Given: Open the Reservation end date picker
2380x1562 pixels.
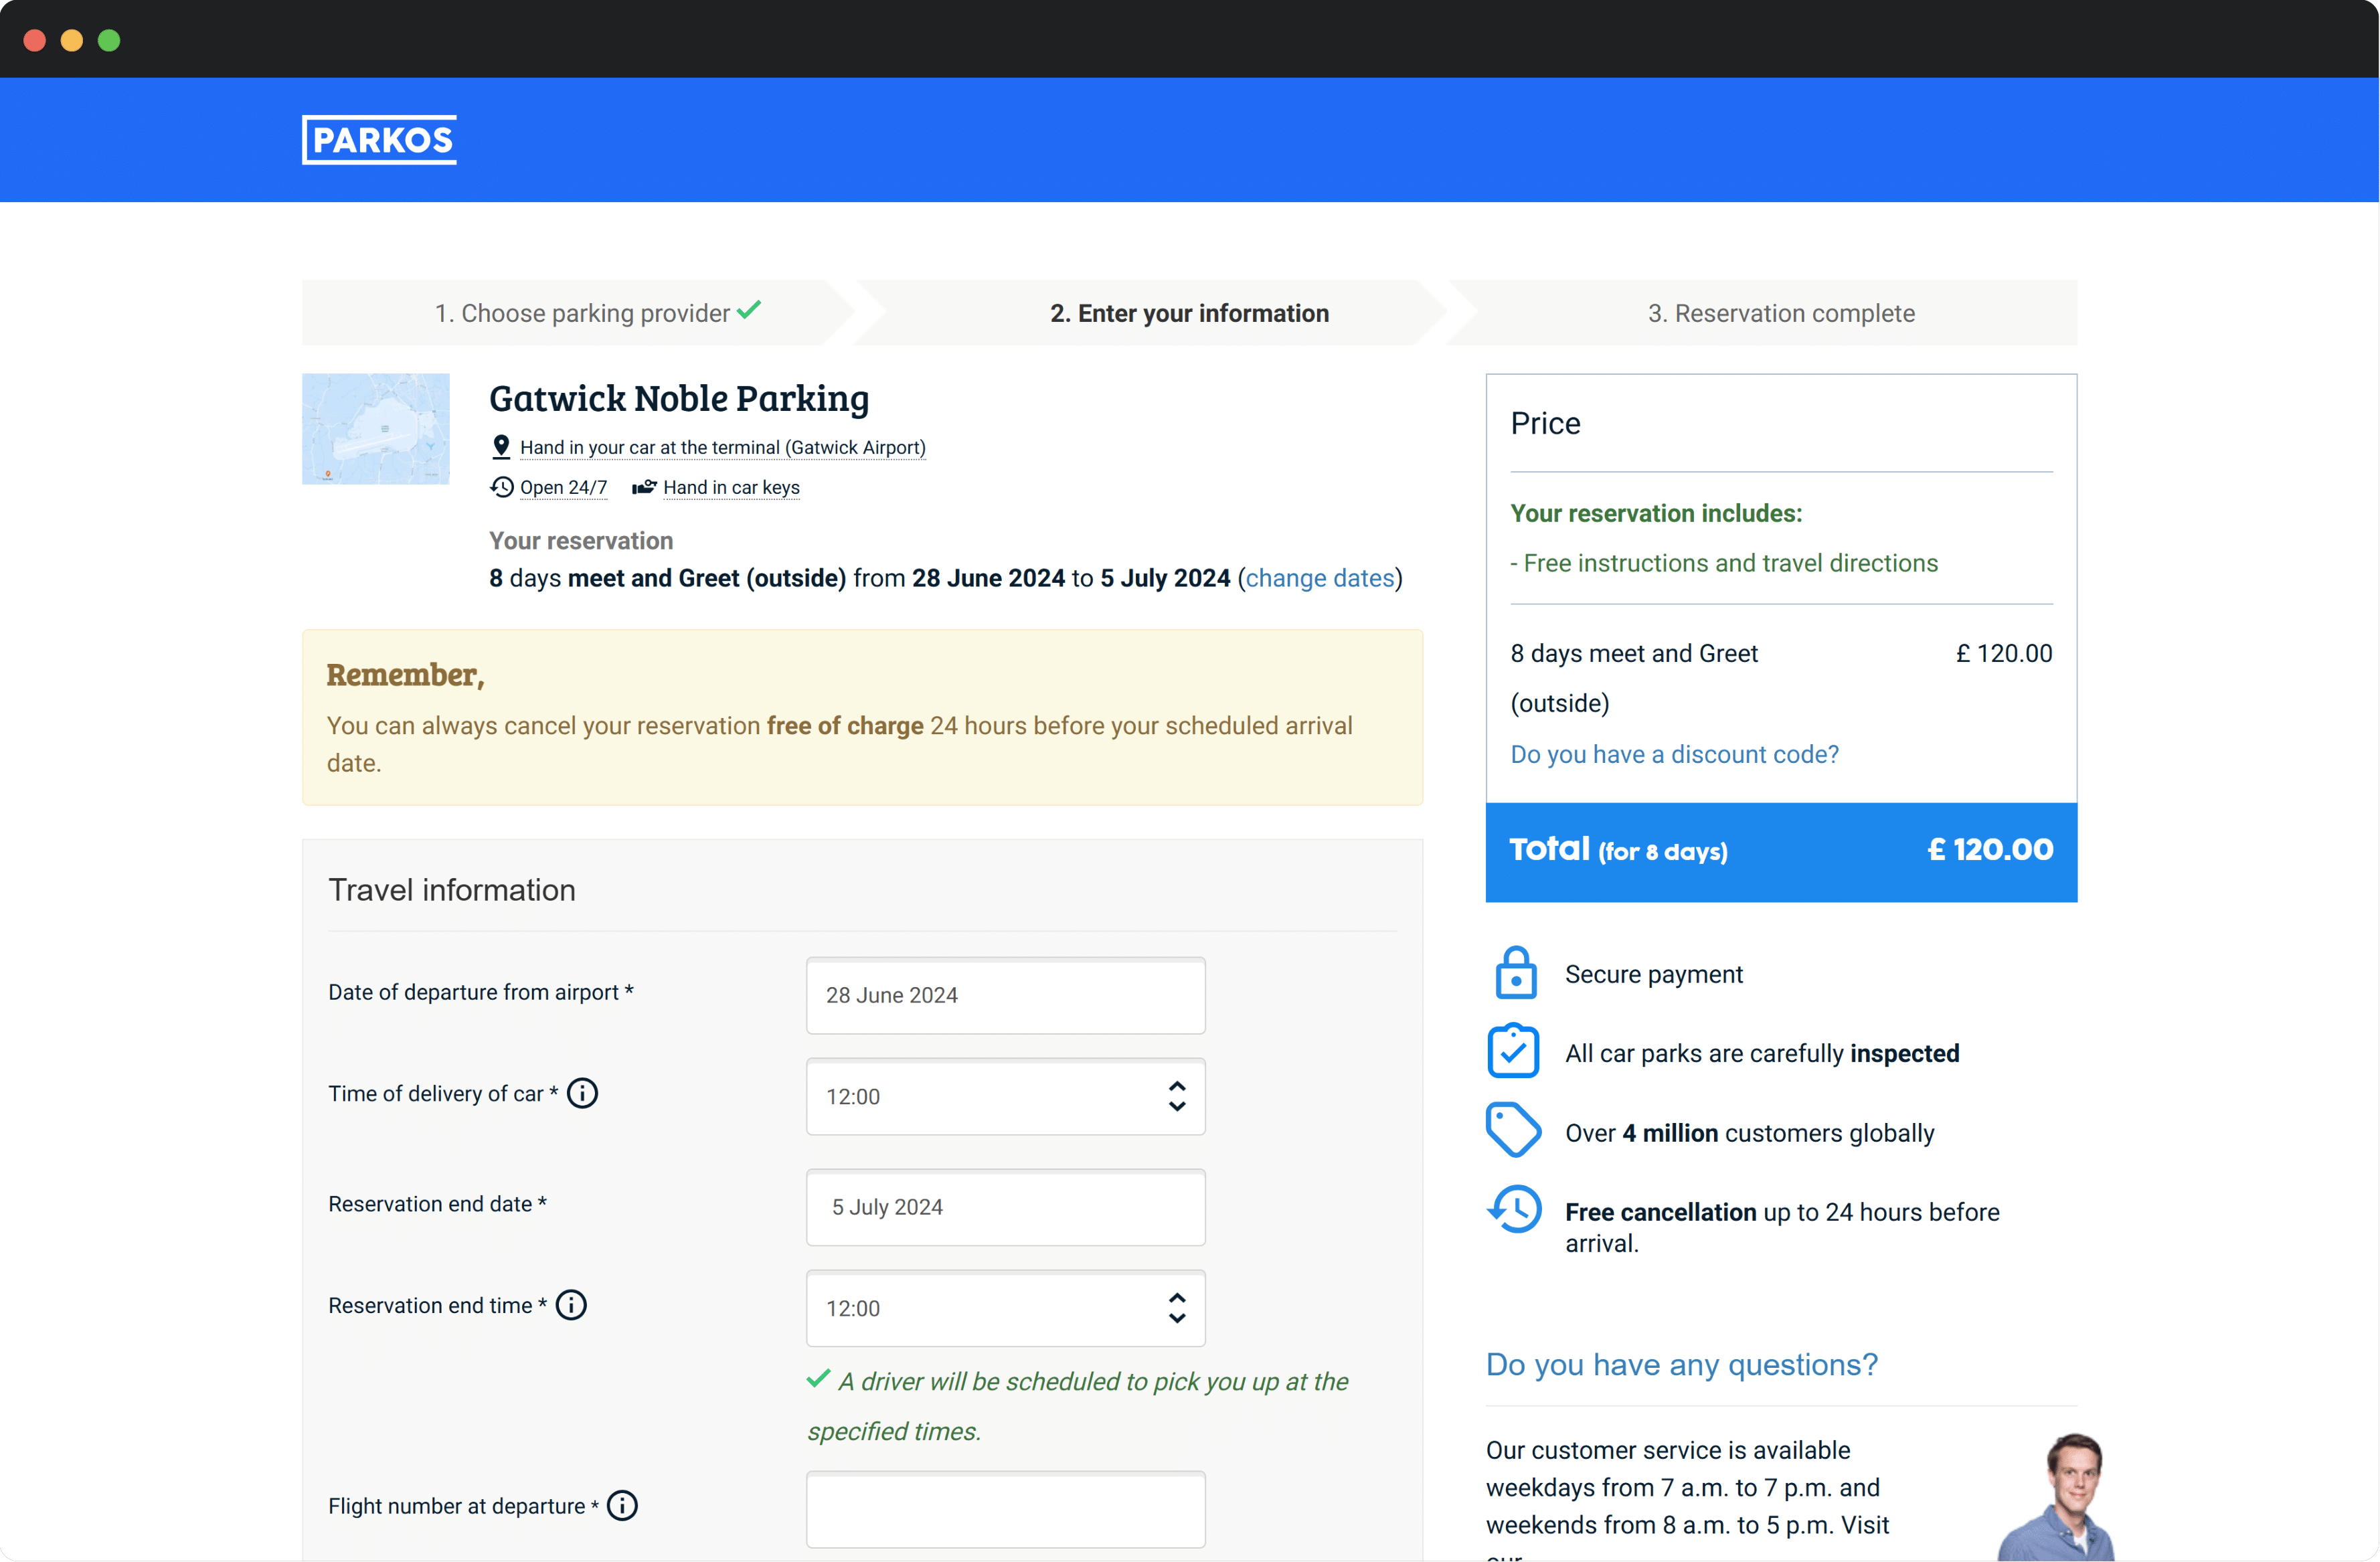Looking at the screenshot, I should tap(1005, 1207).
